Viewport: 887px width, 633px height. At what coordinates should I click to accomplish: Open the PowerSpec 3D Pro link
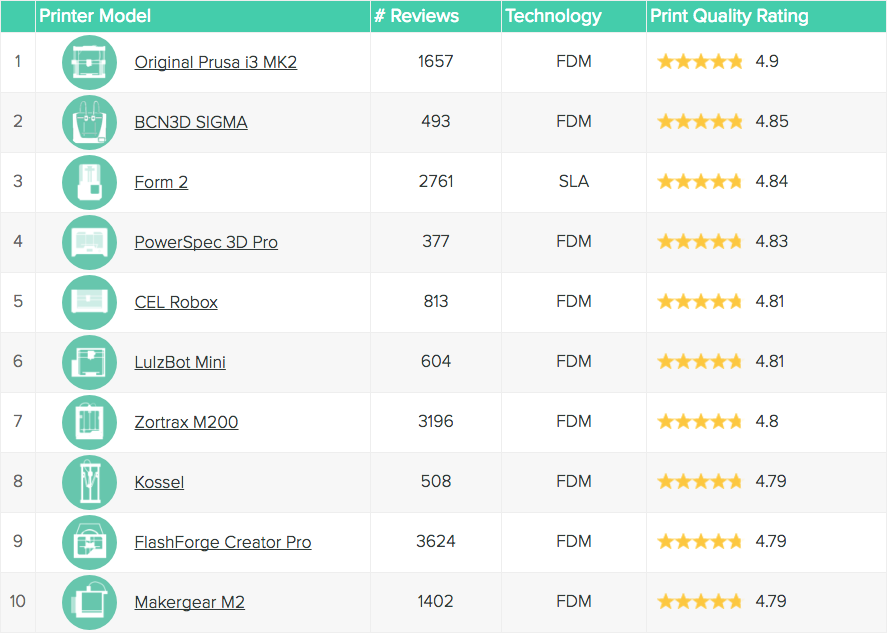click(x=206, y=242)
